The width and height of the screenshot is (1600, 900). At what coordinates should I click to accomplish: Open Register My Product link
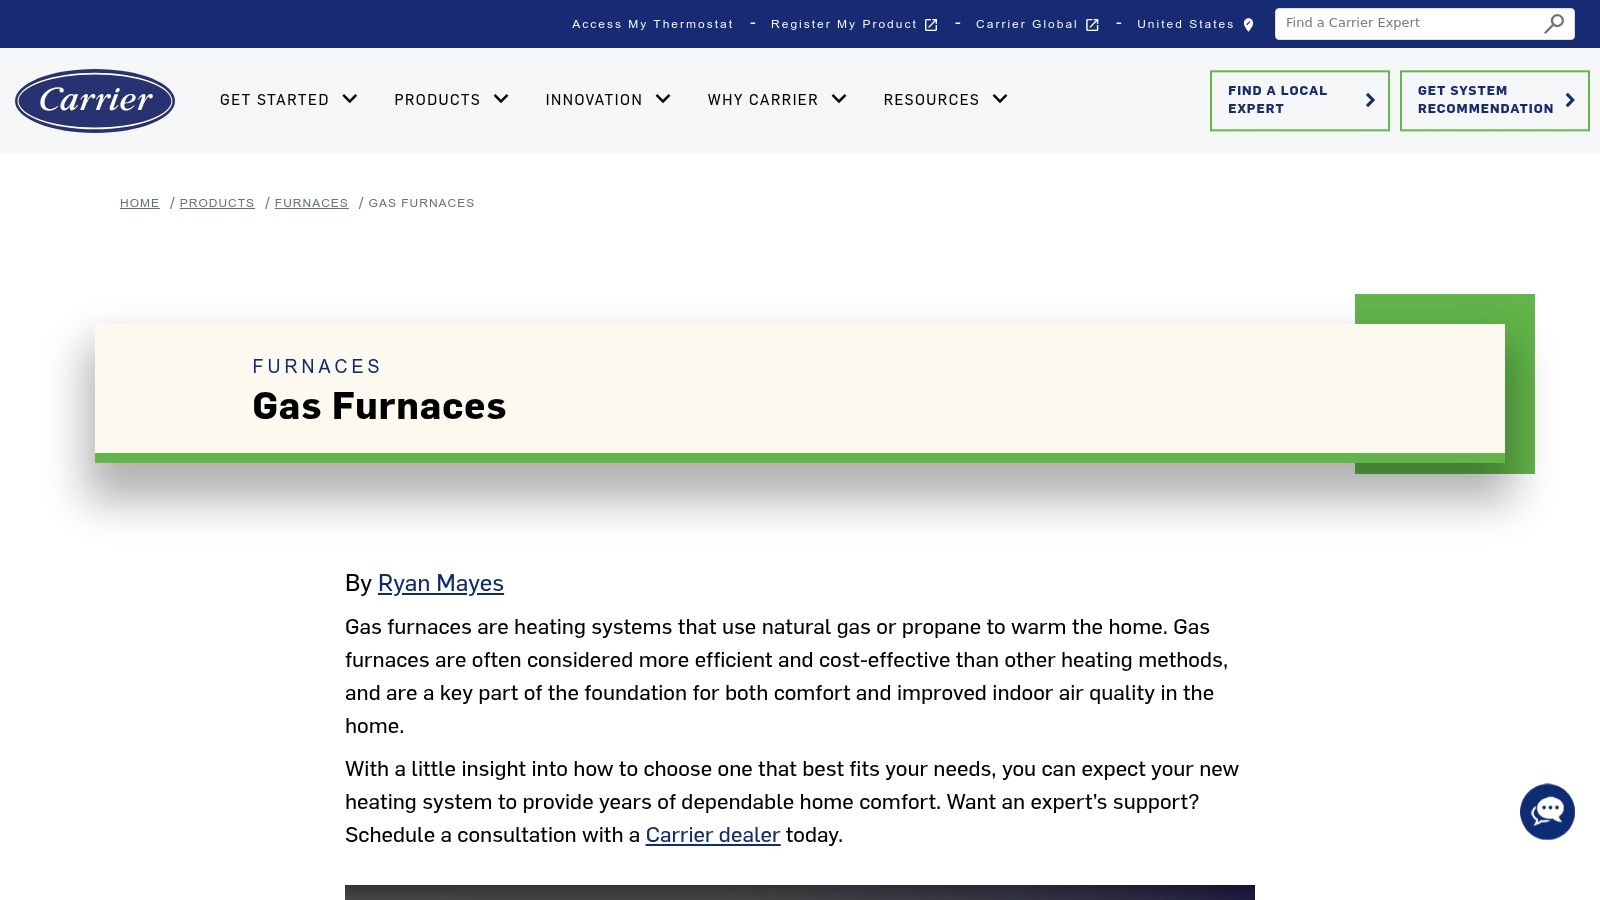844,24
